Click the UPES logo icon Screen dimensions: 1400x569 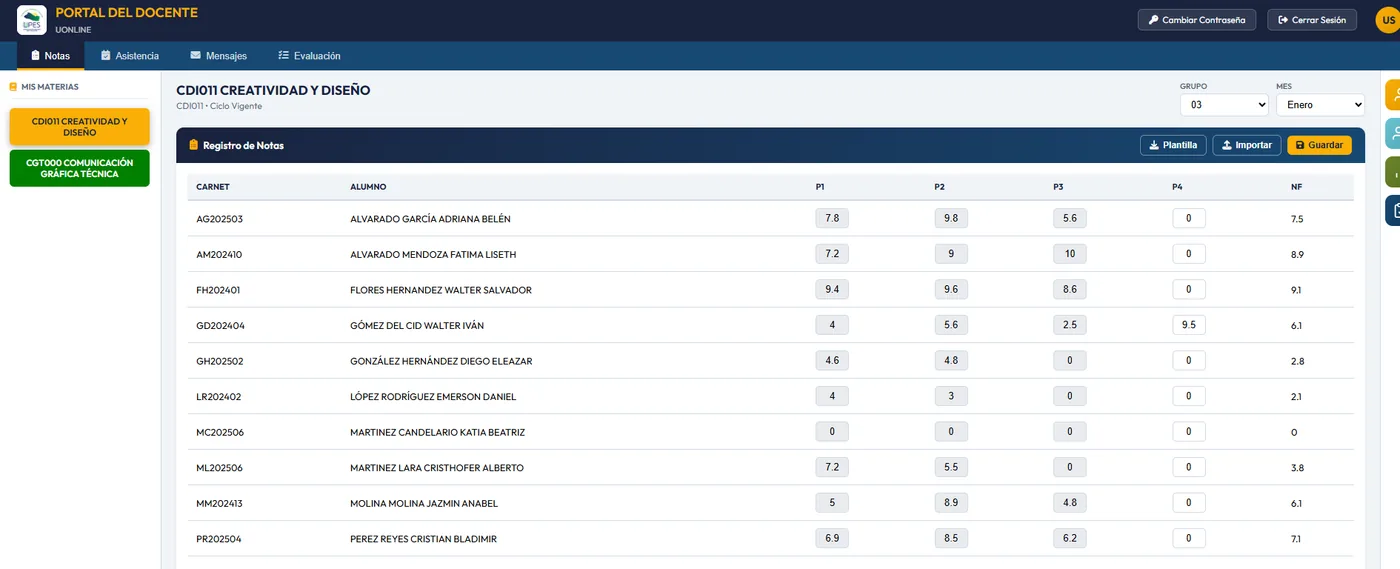coord(32,20)
